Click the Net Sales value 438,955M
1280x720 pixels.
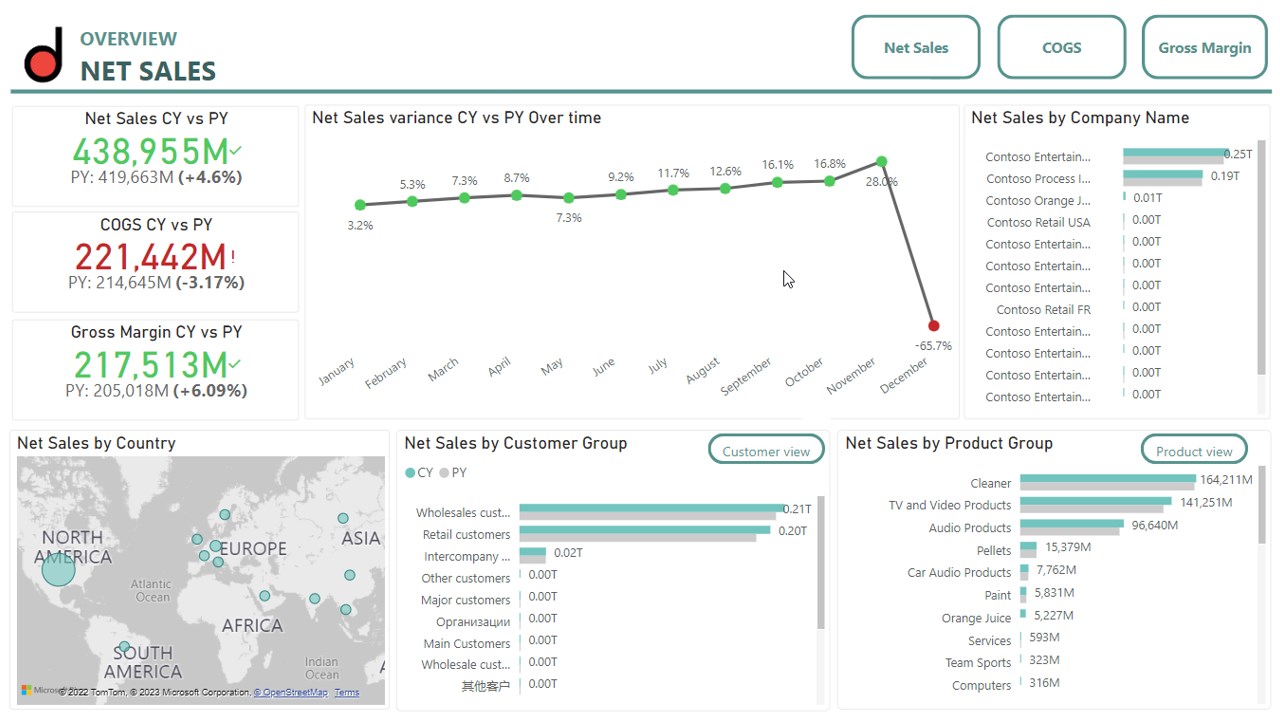(150, 152)
